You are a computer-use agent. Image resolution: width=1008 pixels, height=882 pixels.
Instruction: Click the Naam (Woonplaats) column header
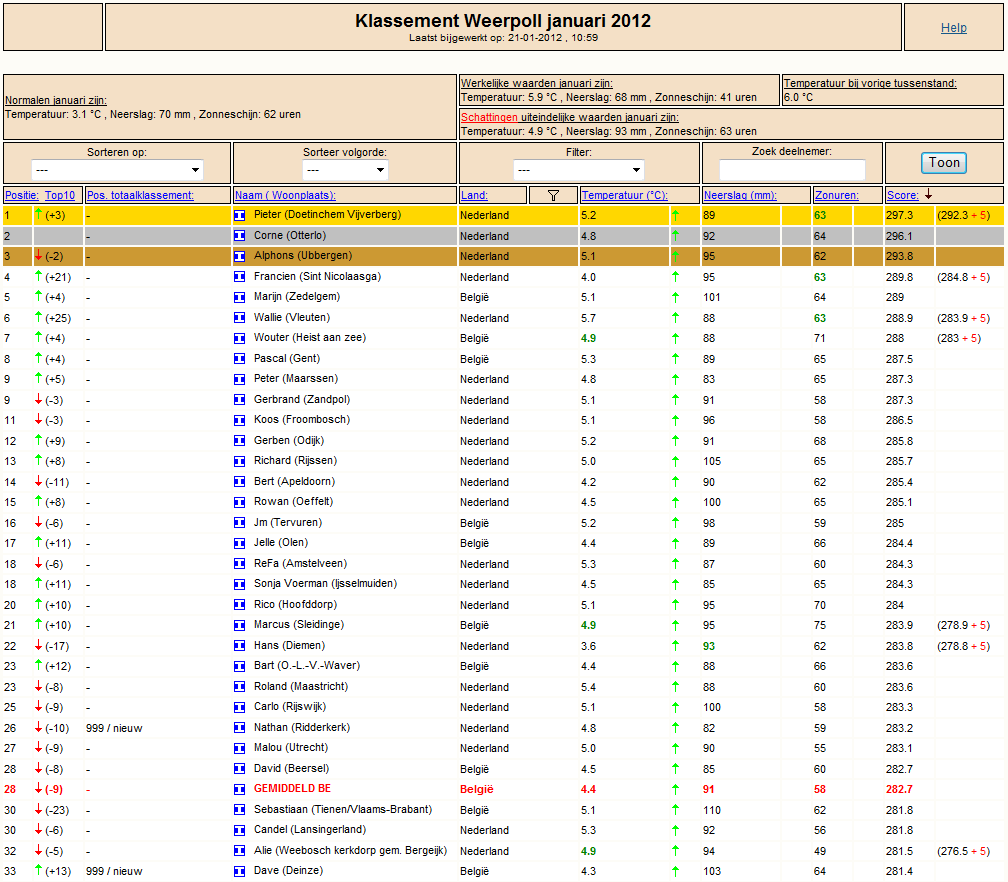point(285,195)
